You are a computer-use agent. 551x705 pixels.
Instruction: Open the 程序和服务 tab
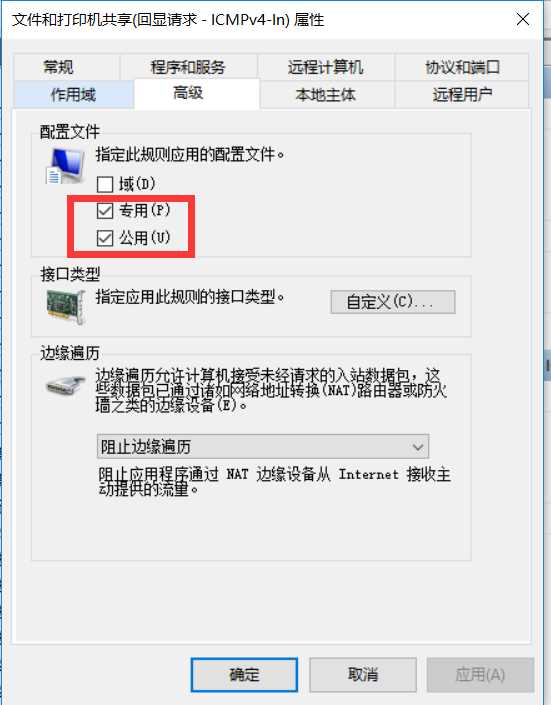click(x=188, y=67)
